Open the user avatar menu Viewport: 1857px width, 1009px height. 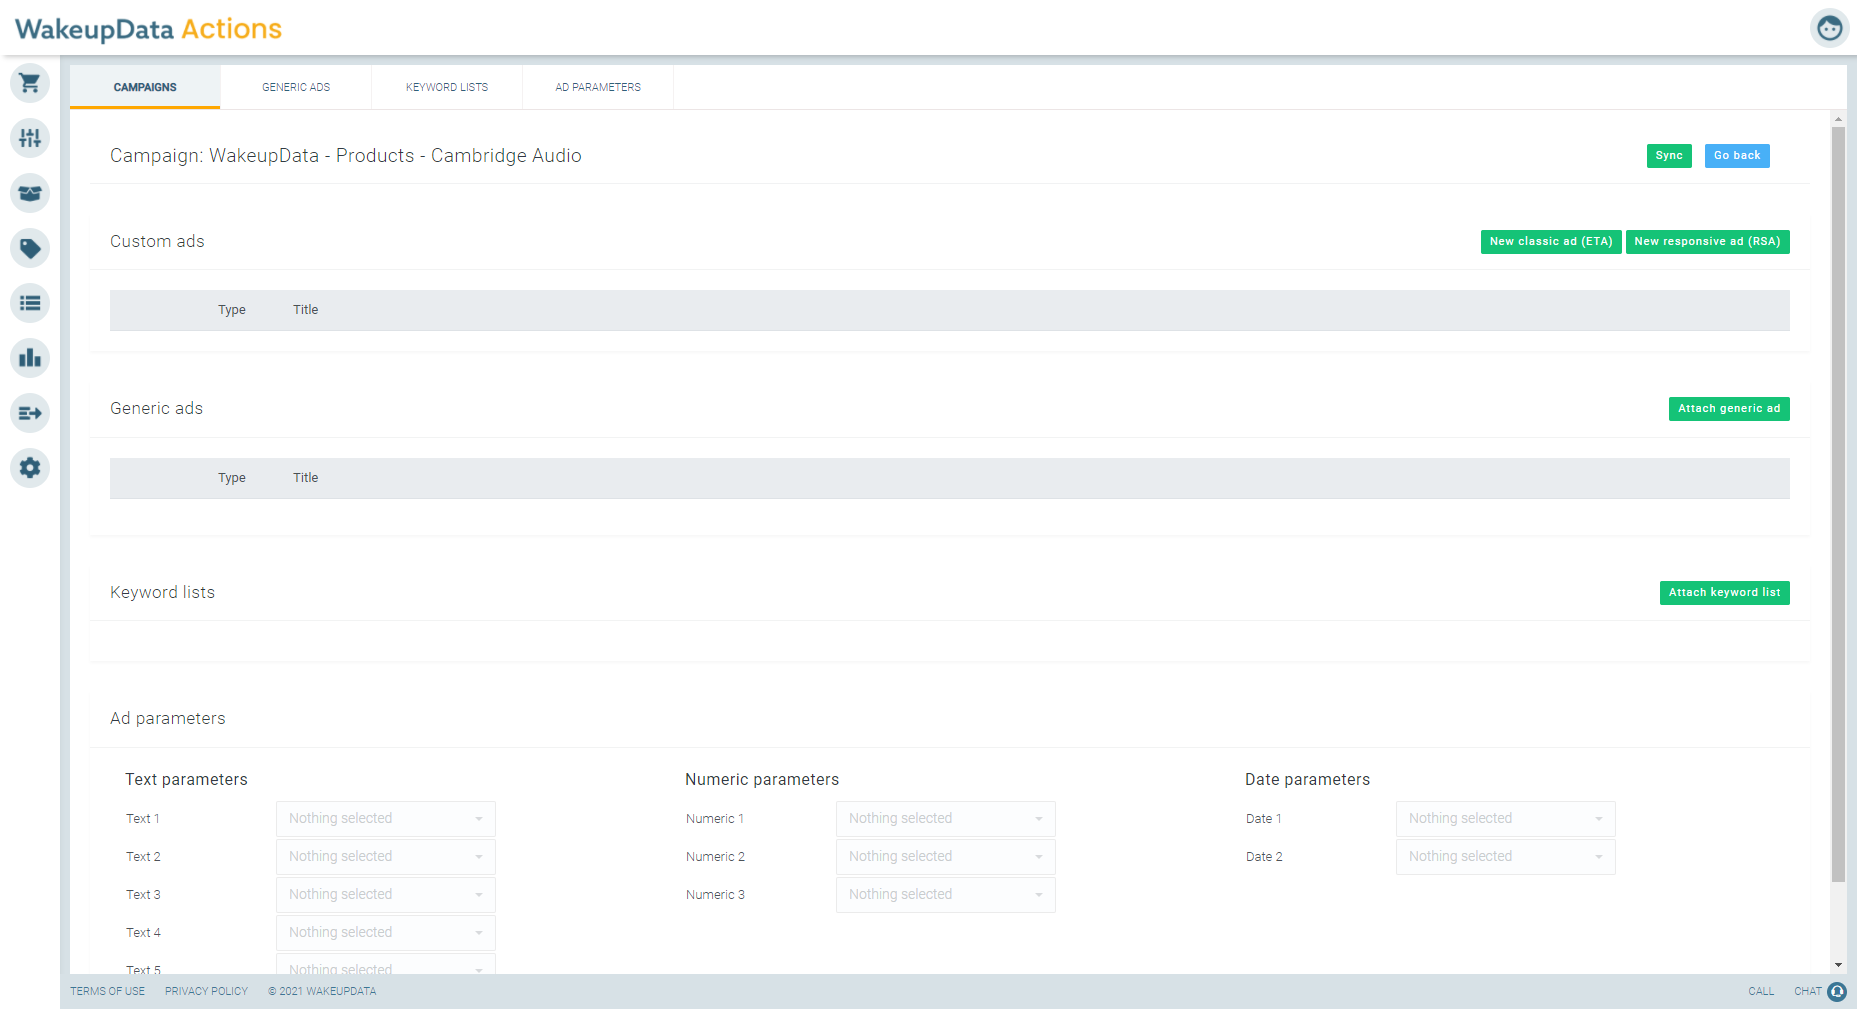(1829, 28)
